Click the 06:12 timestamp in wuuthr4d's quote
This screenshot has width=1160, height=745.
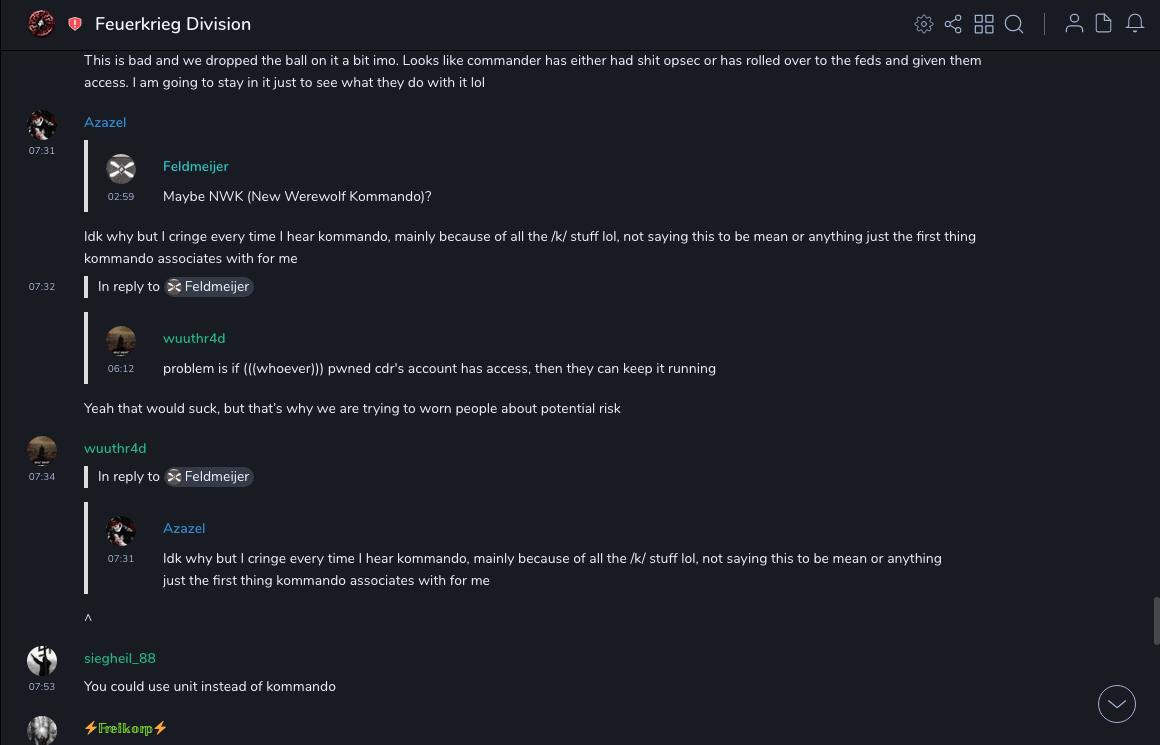[x=121, y=369]
